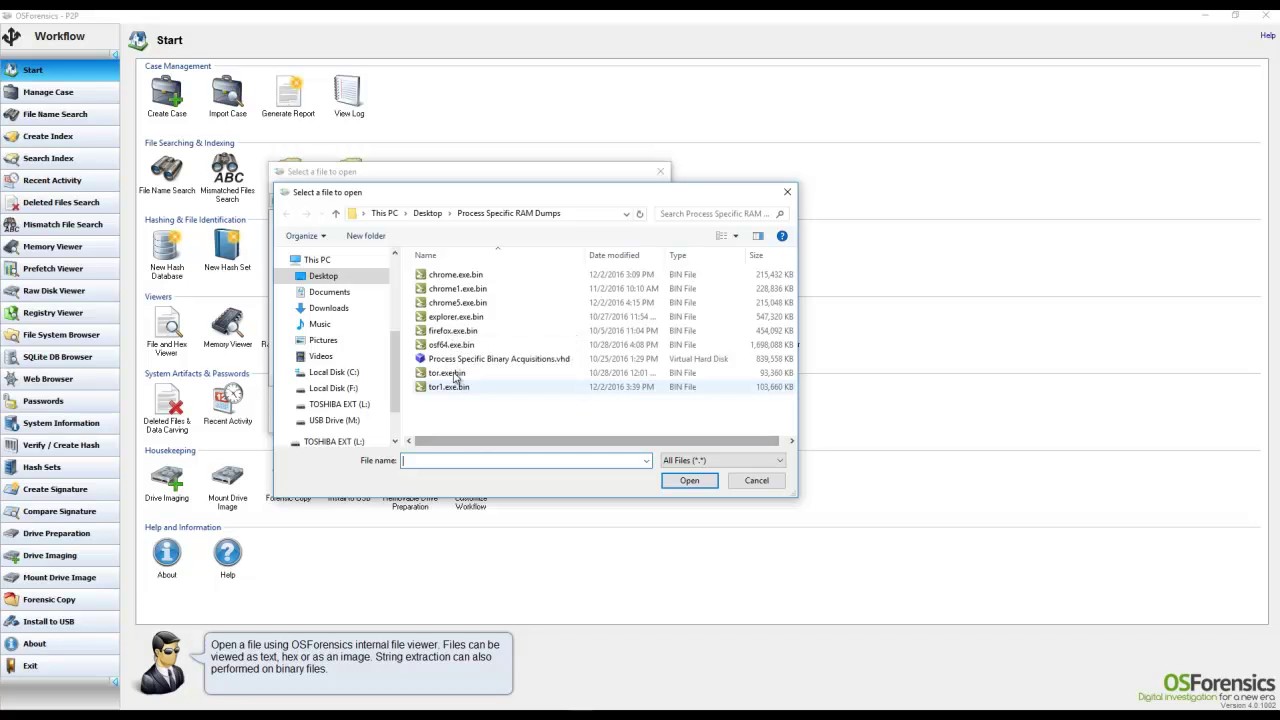Open the Memory Viewer icon in Viewers

[227, 327]
